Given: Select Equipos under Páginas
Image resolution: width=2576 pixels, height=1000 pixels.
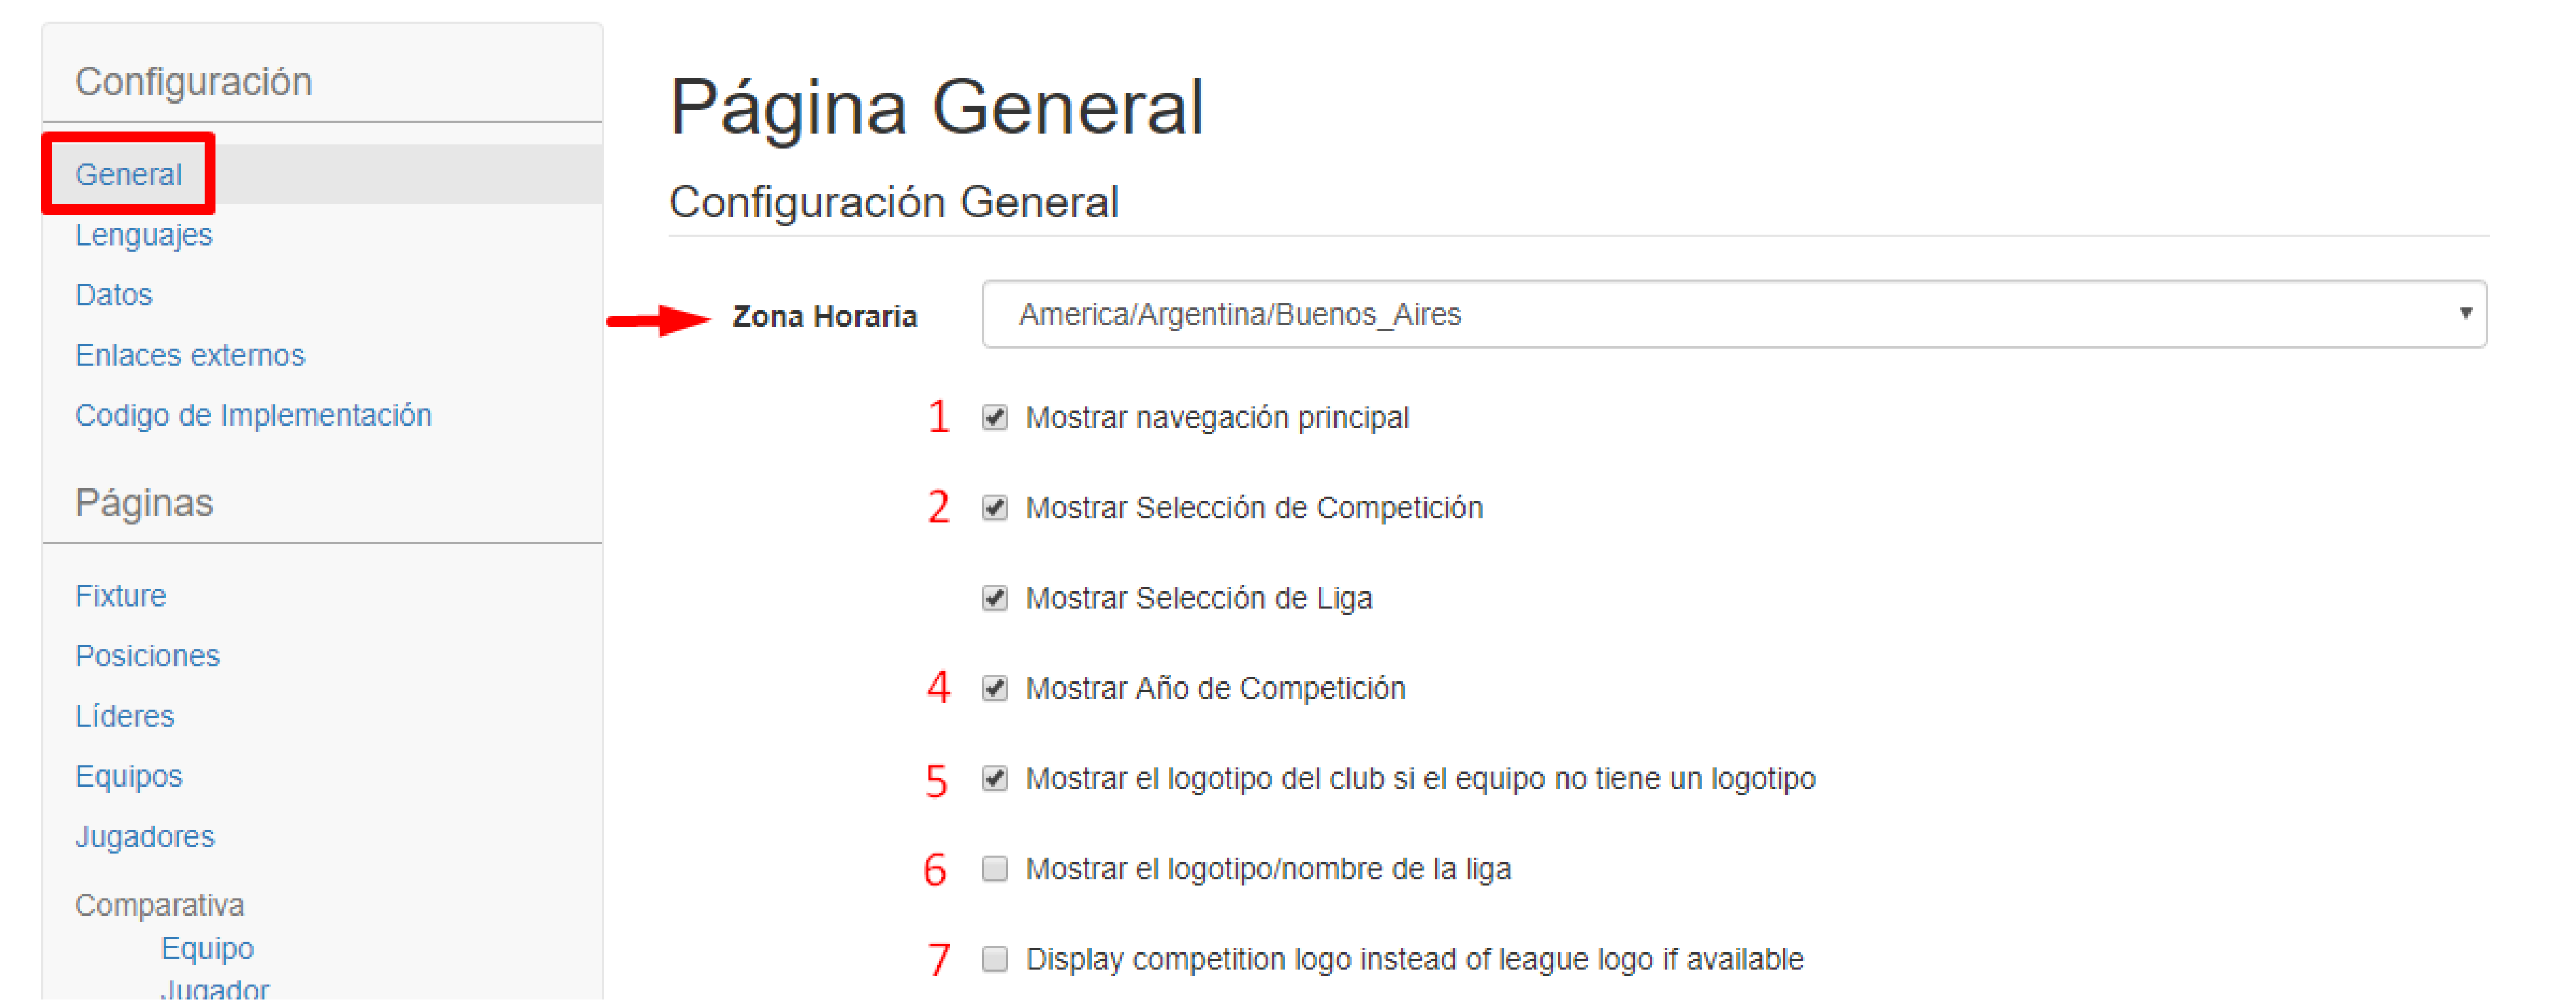Looking at the screenshot, I should (x=128, y=776).
